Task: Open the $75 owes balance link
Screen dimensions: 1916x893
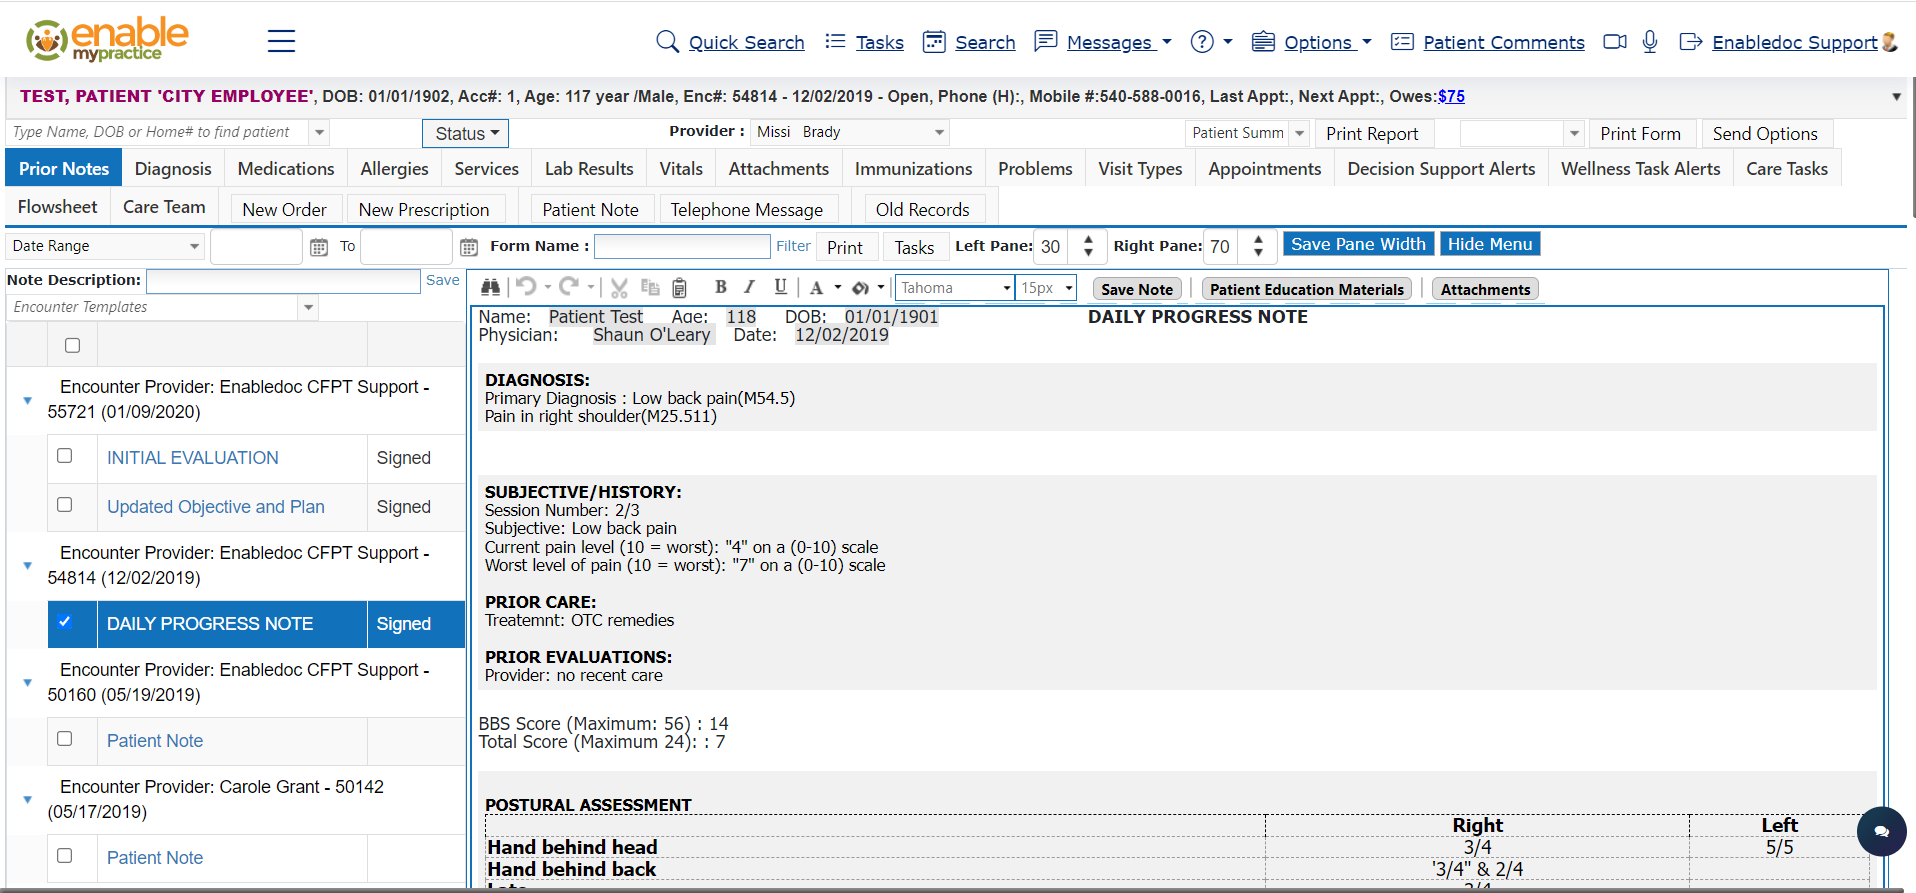Action: coord(1451,97)
